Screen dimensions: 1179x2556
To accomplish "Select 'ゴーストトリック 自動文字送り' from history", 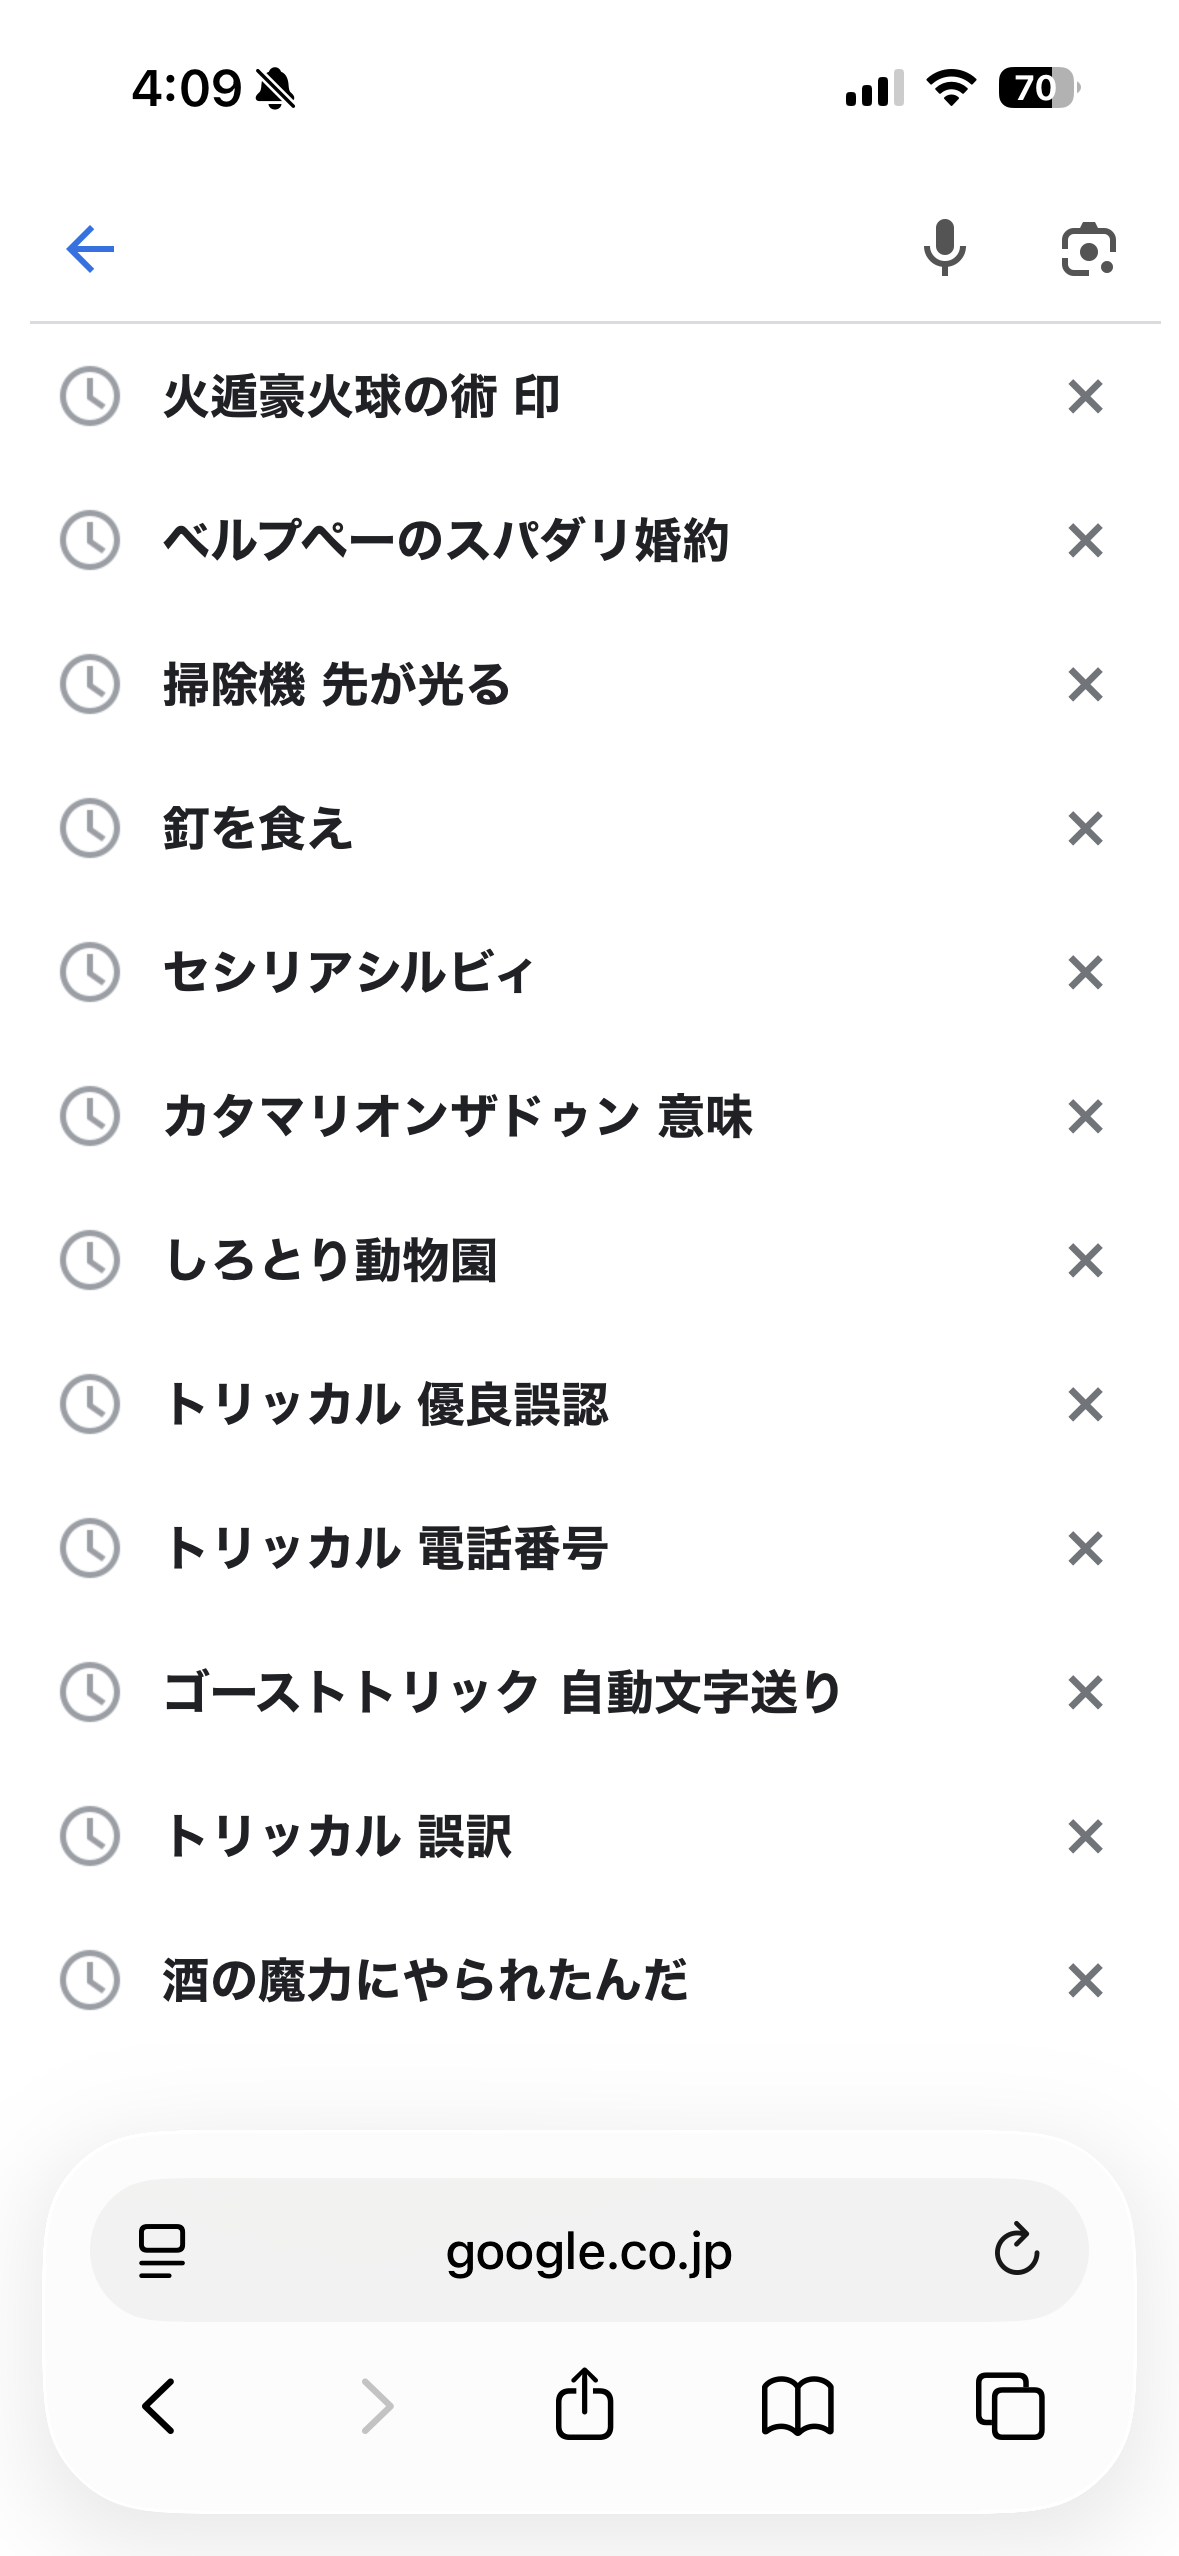I will [502, 1693].
